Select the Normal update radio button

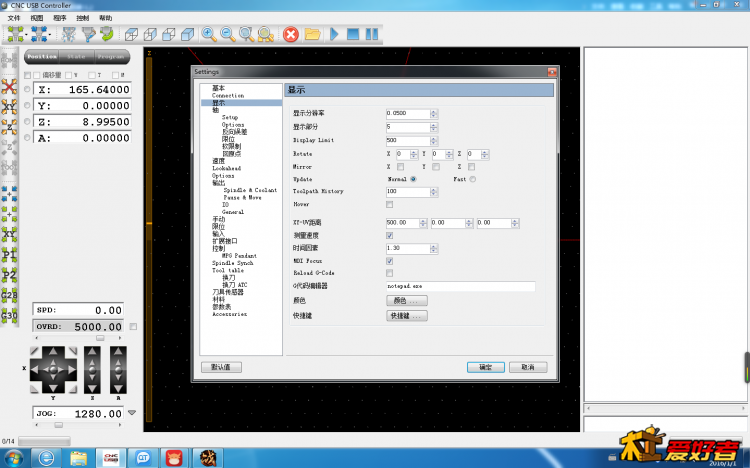(413, 179)
